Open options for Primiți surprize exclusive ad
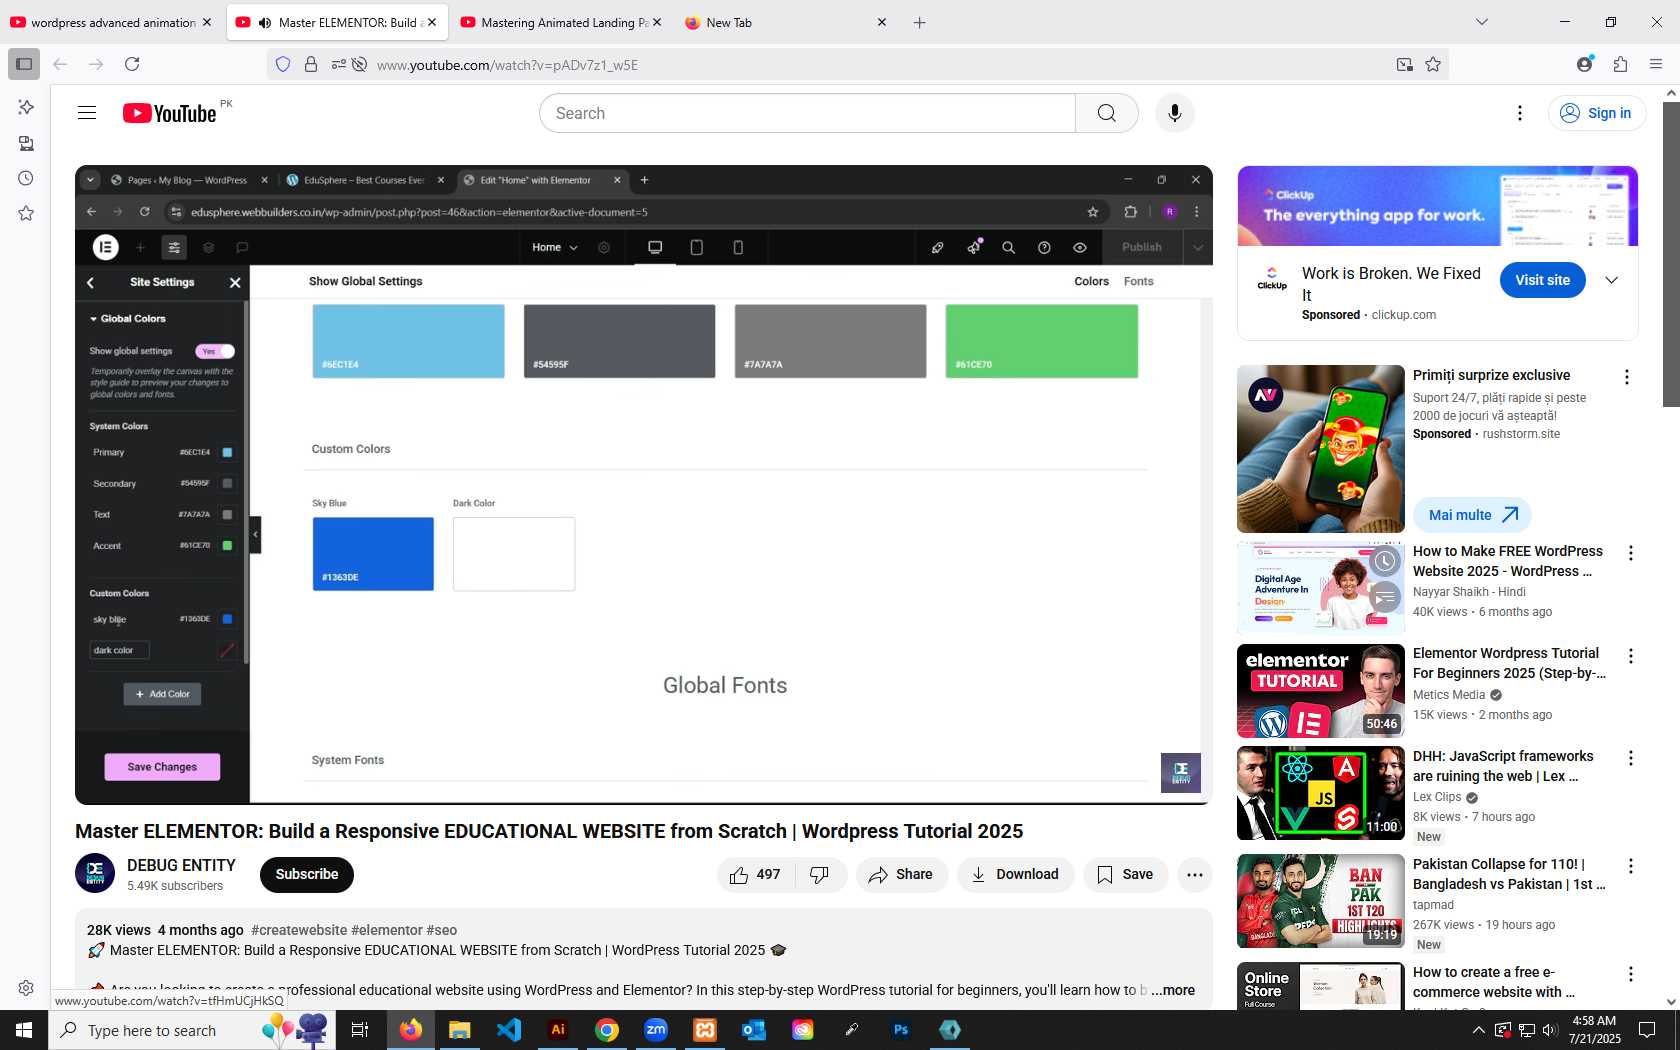This screenshot has width=1680, height=1050. 1627,377
